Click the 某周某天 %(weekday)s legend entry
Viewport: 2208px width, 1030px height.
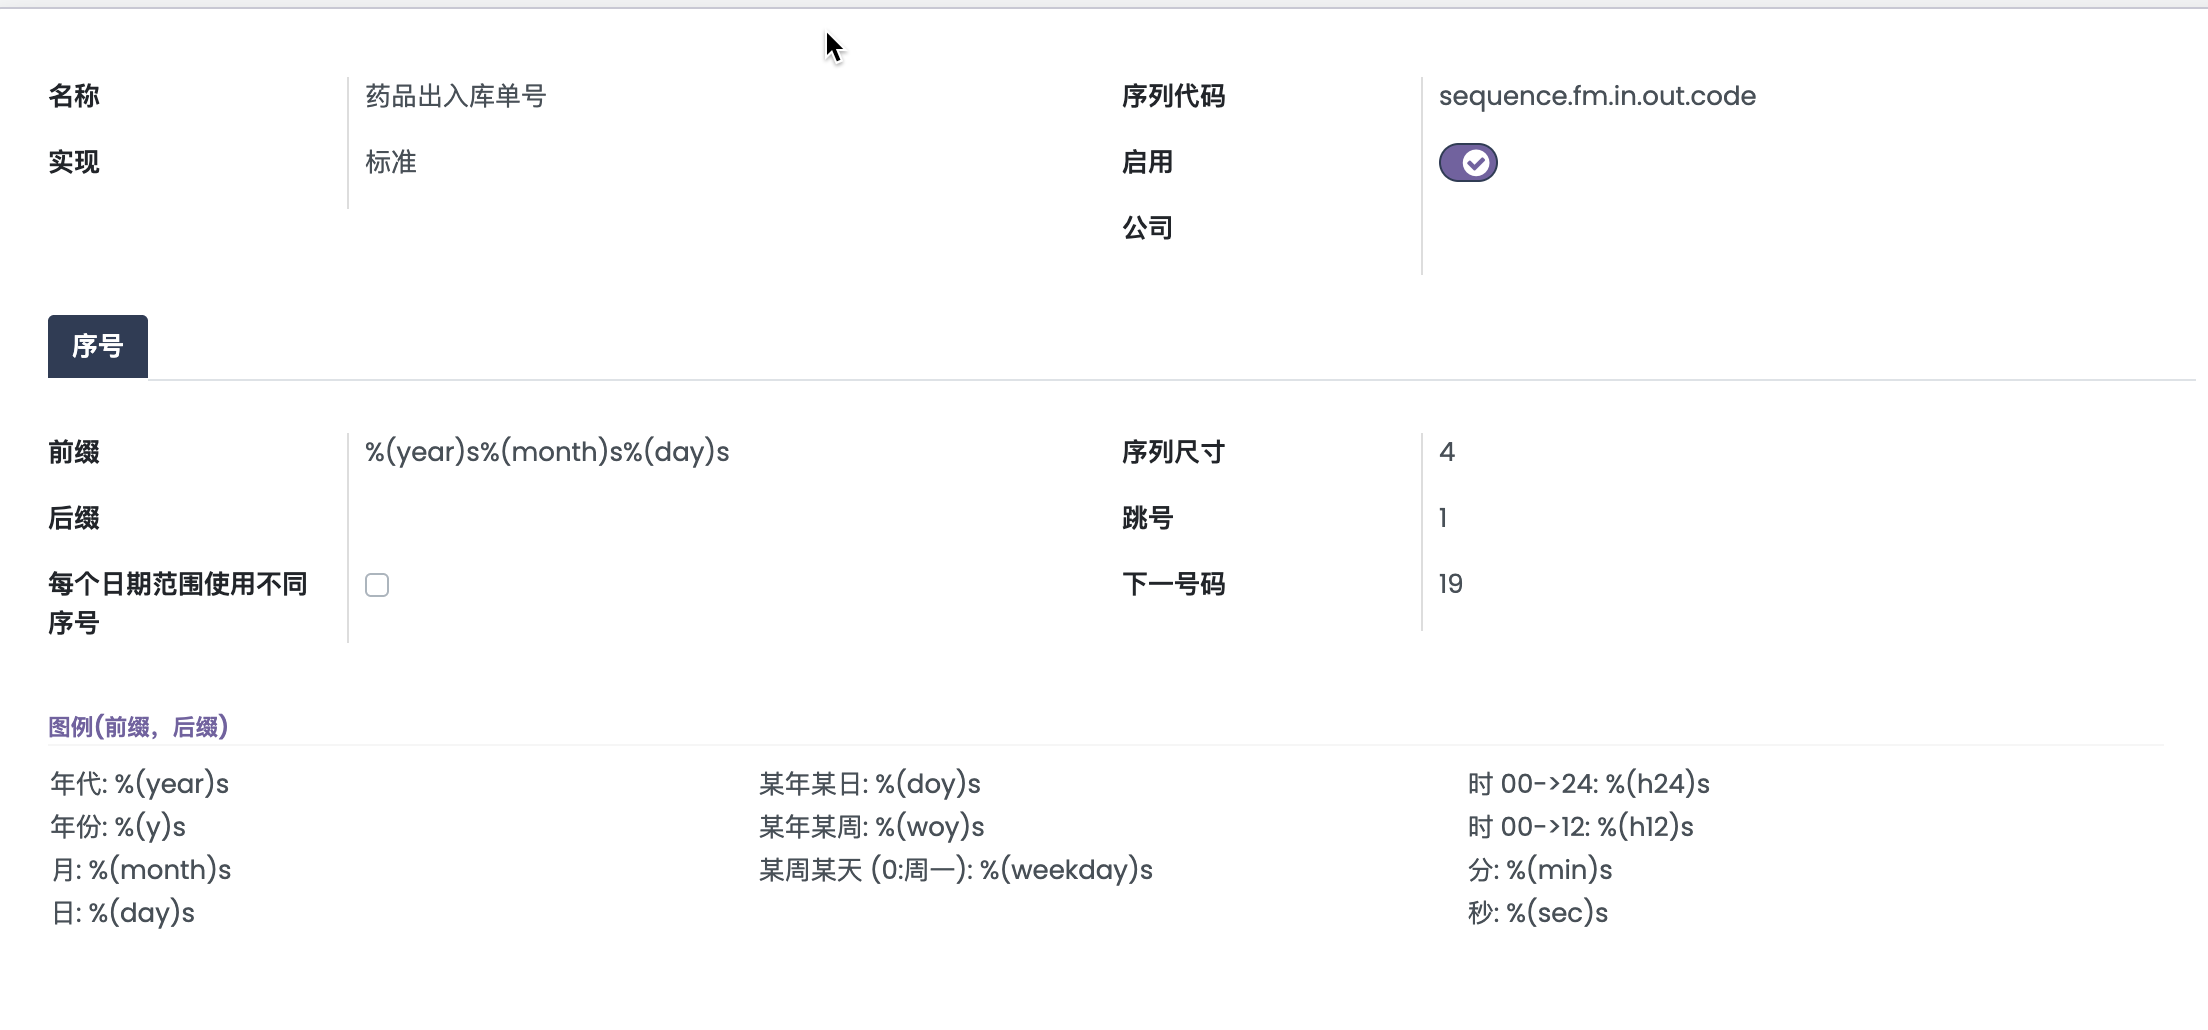955,870
